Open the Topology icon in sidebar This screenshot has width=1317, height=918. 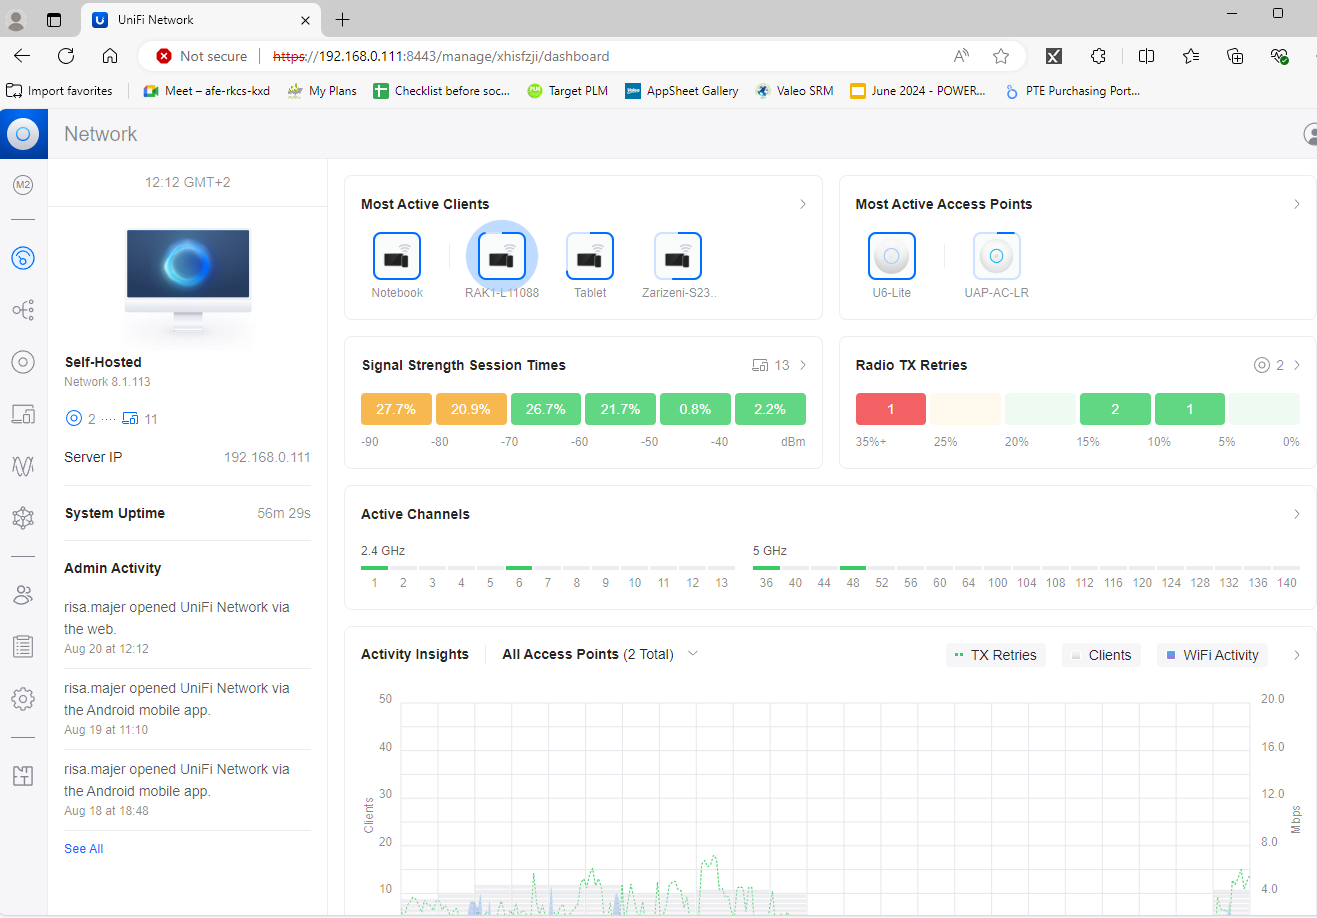pos(23,310)
